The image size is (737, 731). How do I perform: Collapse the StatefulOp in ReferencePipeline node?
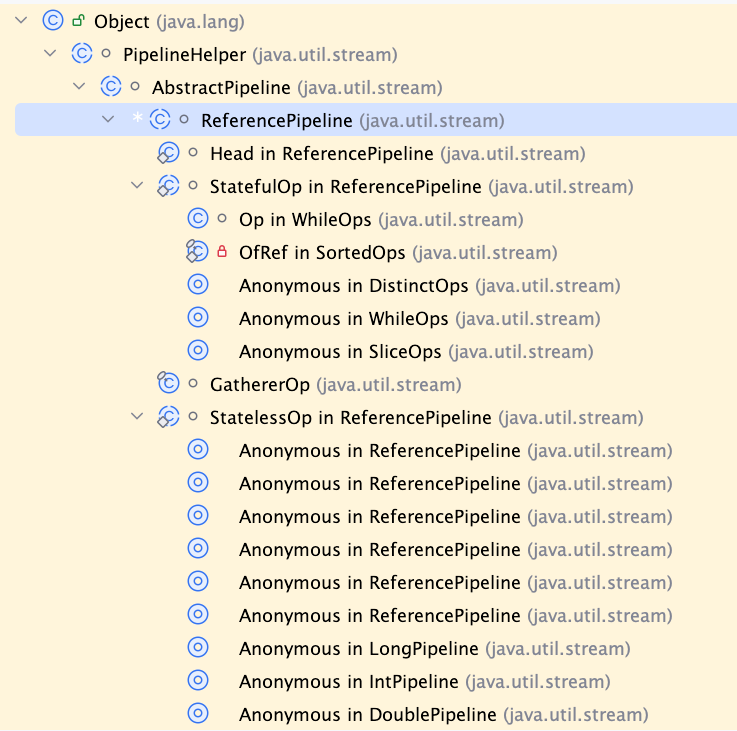pos(137,185)
